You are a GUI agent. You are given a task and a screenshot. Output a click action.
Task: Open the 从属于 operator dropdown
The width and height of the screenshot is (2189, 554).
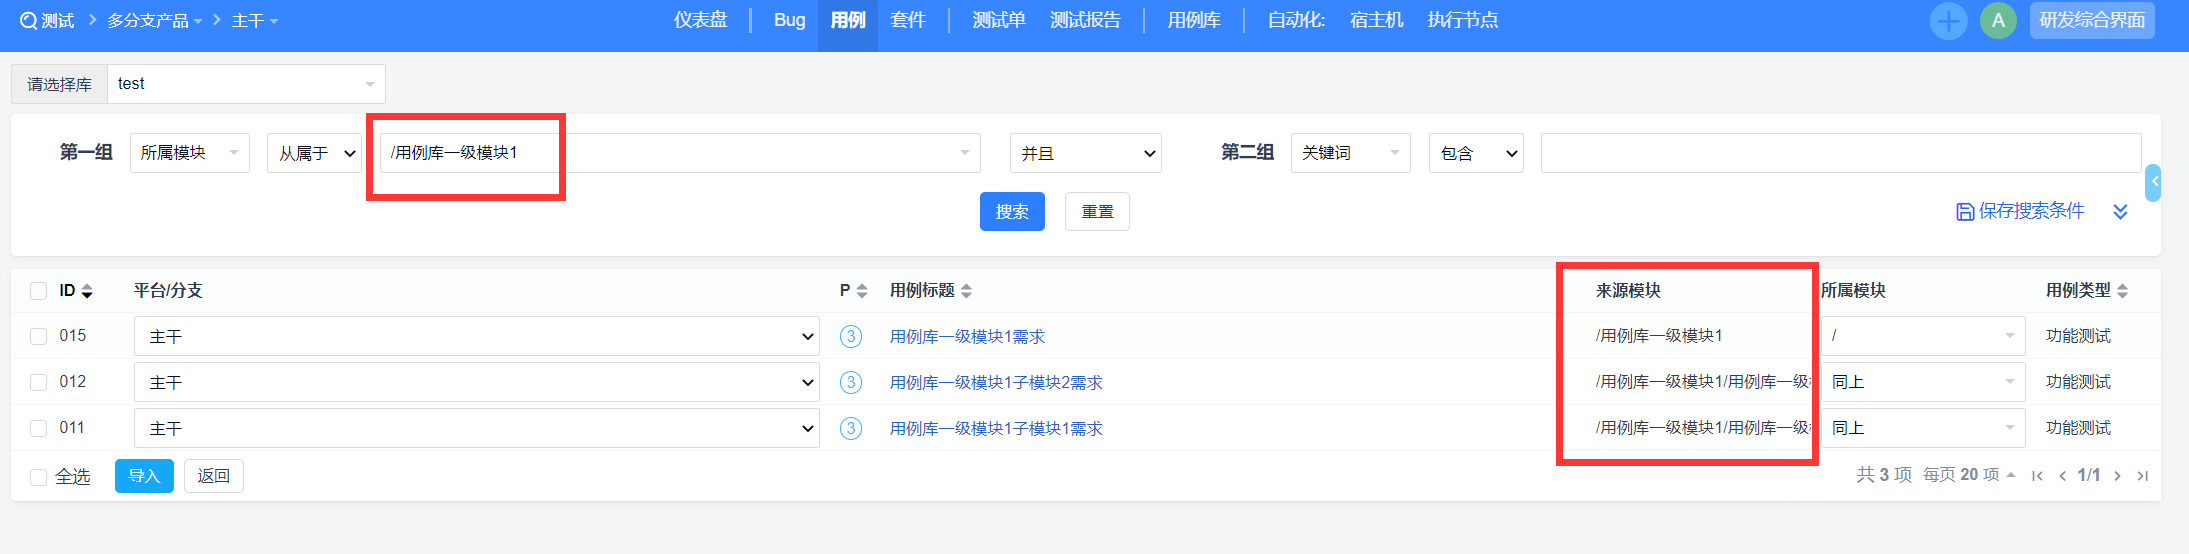point(314,153)
